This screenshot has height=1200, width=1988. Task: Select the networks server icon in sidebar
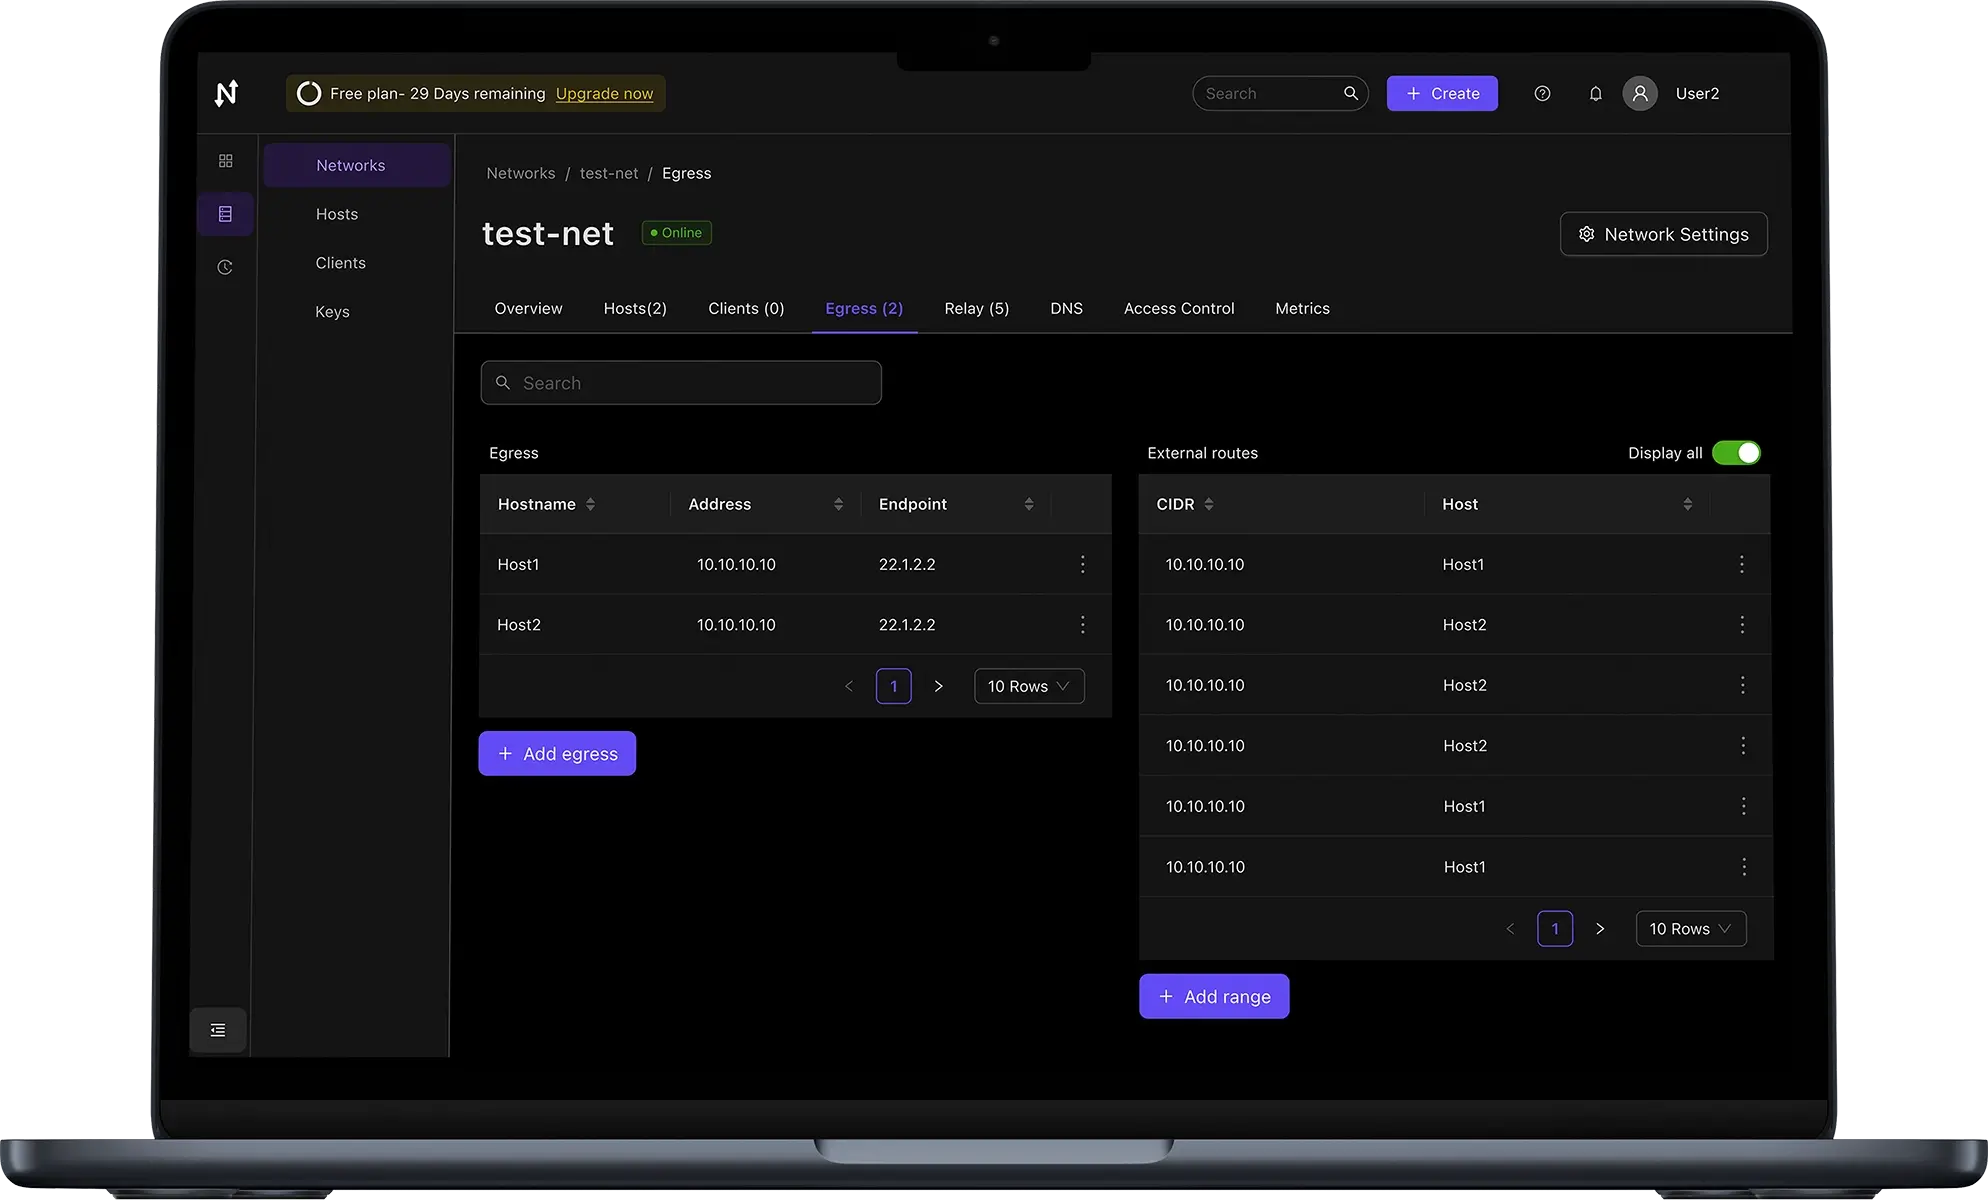pos(226,214)
